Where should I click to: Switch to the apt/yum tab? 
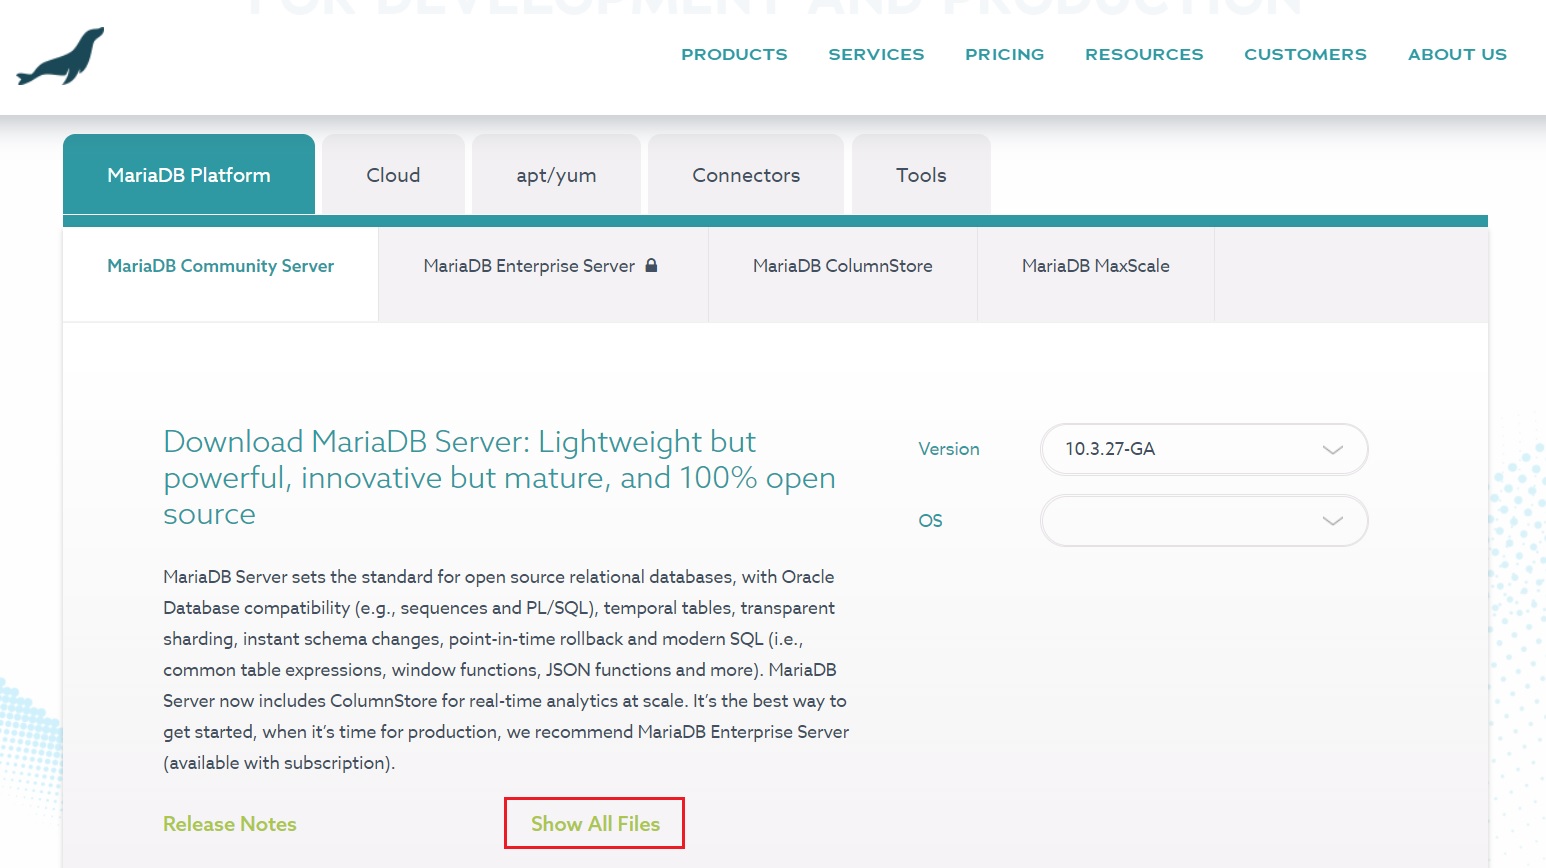556,175
